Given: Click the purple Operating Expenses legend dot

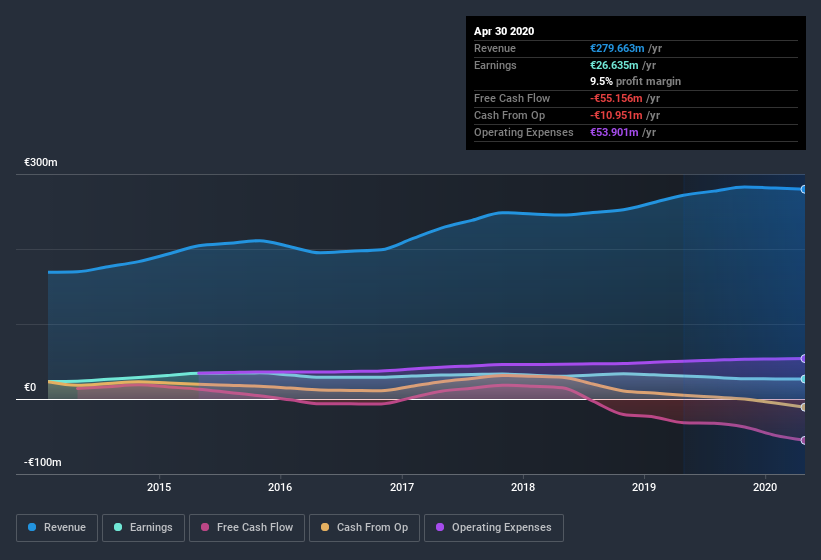Looking at the screenshot, I should click(x=441, y=527).
